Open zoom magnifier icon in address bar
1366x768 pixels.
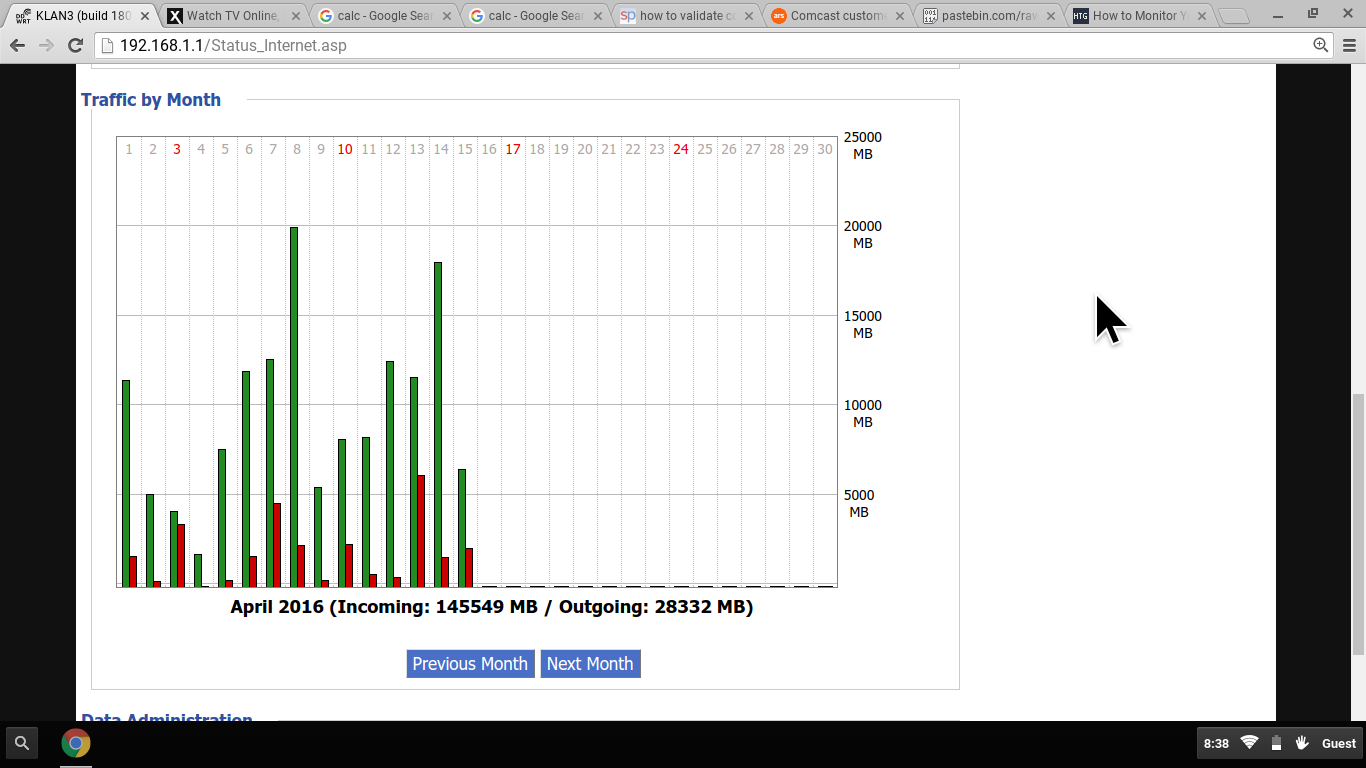click(1321, 45)
